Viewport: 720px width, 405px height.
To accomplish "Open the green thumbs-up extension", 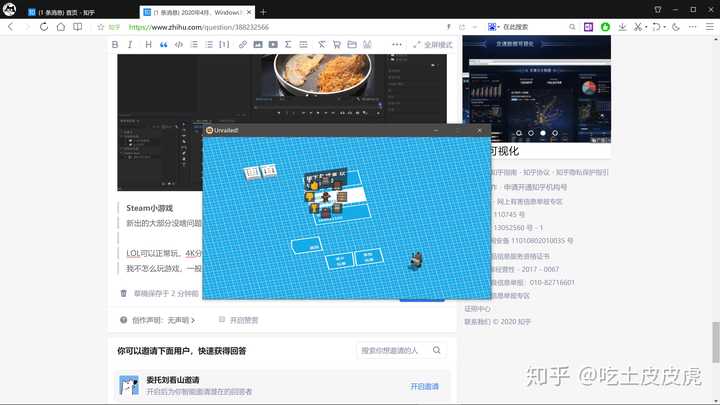I will pyautogui.click(x=605, y=27).
